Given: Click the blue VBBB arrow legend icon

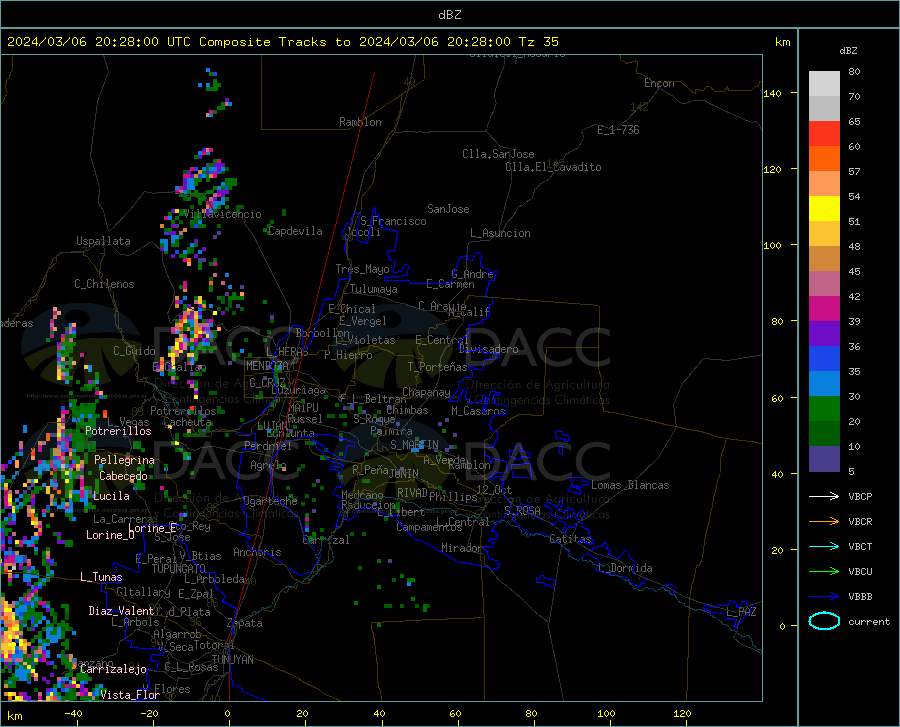Looking at the screenshot, I should 824,597.
